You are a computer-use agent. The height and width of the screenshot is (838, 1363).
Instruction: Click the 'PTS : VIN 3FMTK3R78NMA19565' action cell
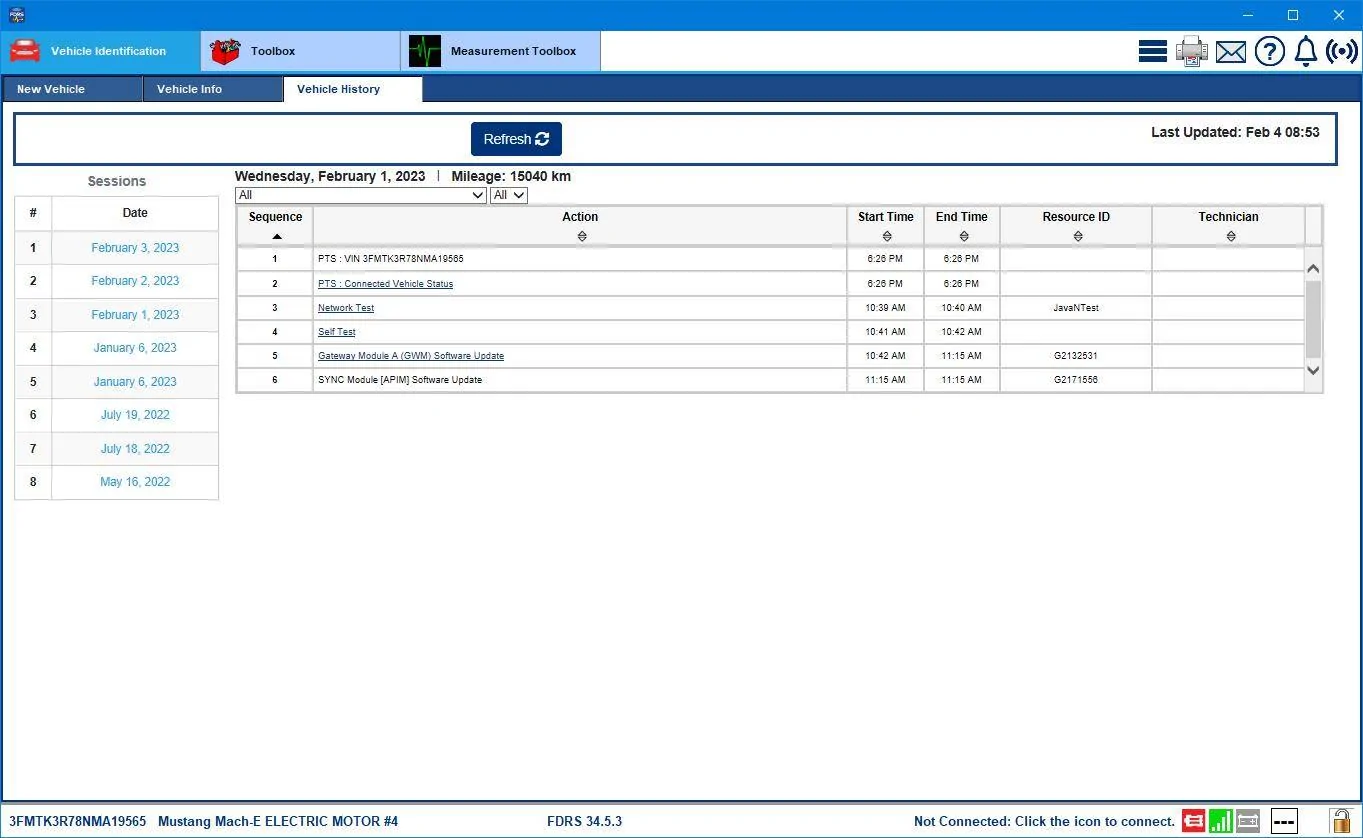(x=580, y=259)
